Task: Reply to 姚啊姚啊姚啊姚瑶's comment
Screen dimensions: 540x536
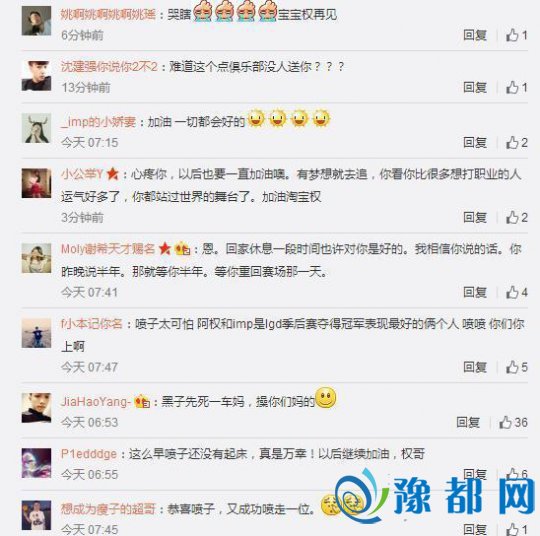Action: 475,35
